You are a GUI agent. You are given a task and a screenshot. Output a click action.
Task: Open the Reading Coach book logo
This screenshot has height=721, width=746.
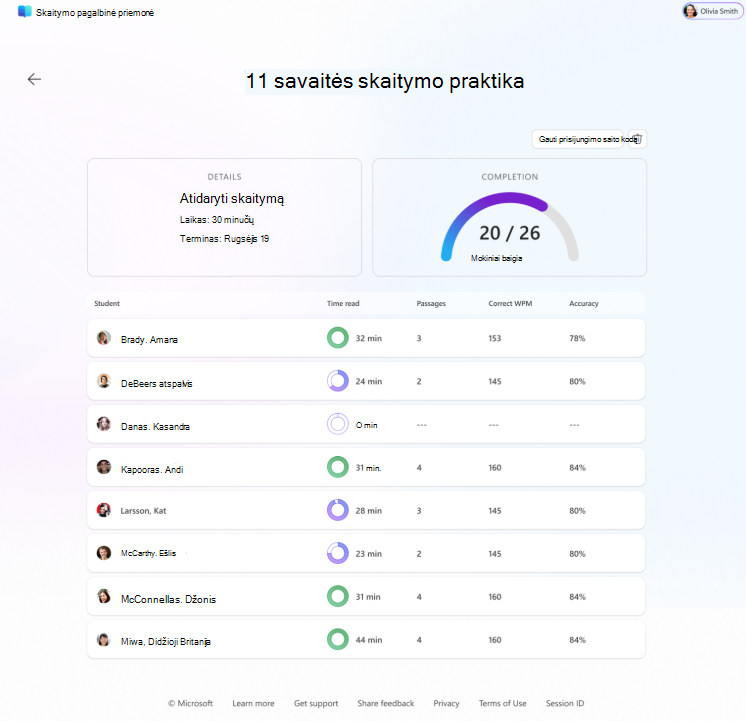(25, 12)
